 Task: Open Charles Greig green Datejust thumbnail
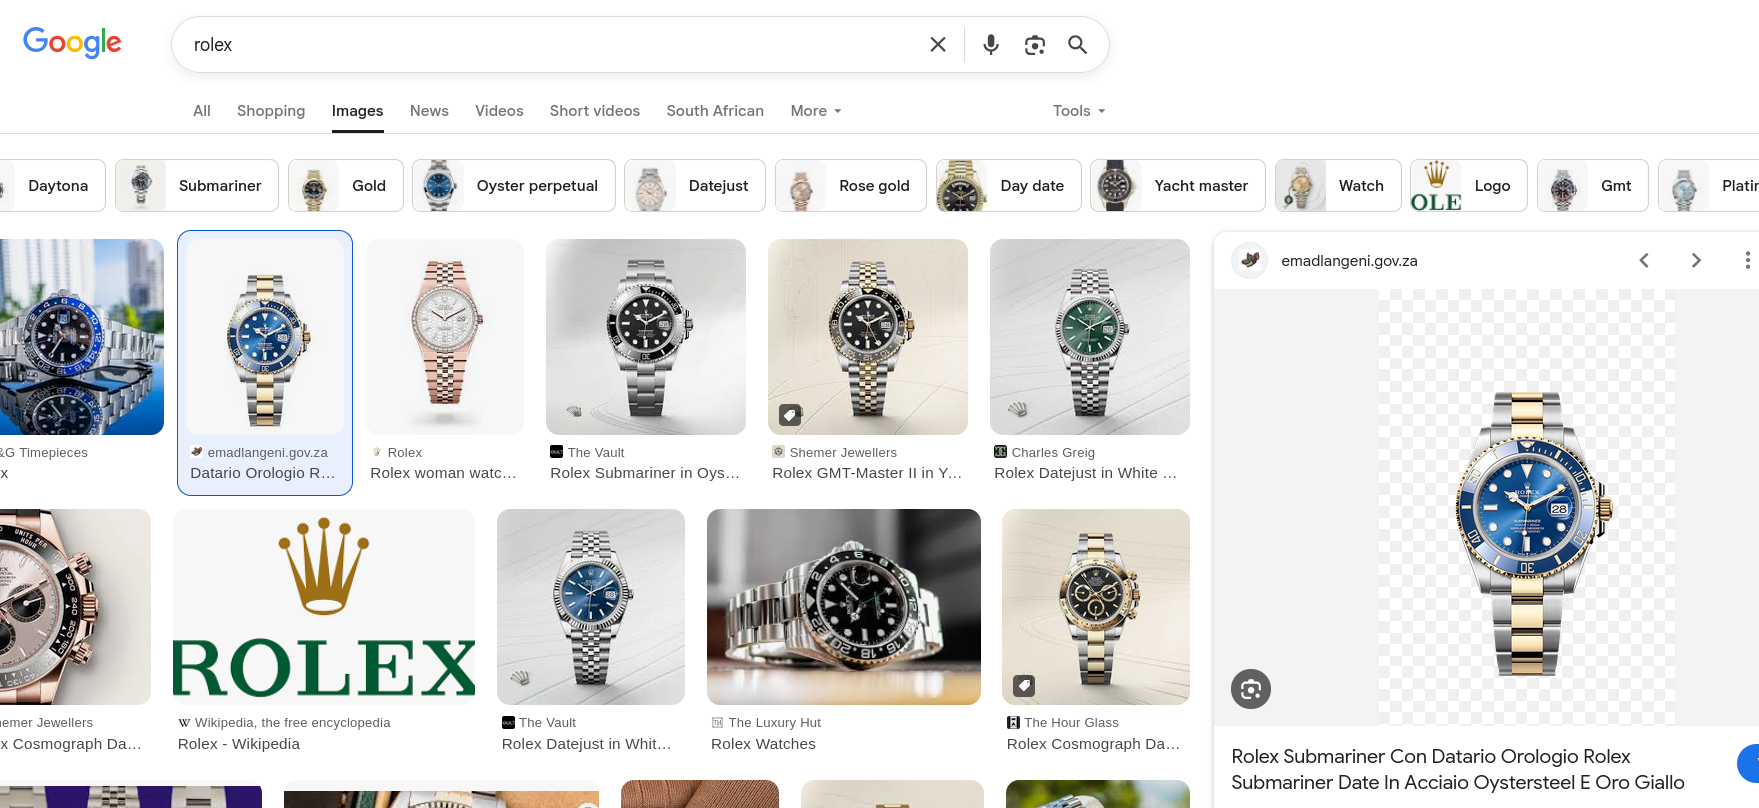pyautogui.click(x=1090, y=337)
